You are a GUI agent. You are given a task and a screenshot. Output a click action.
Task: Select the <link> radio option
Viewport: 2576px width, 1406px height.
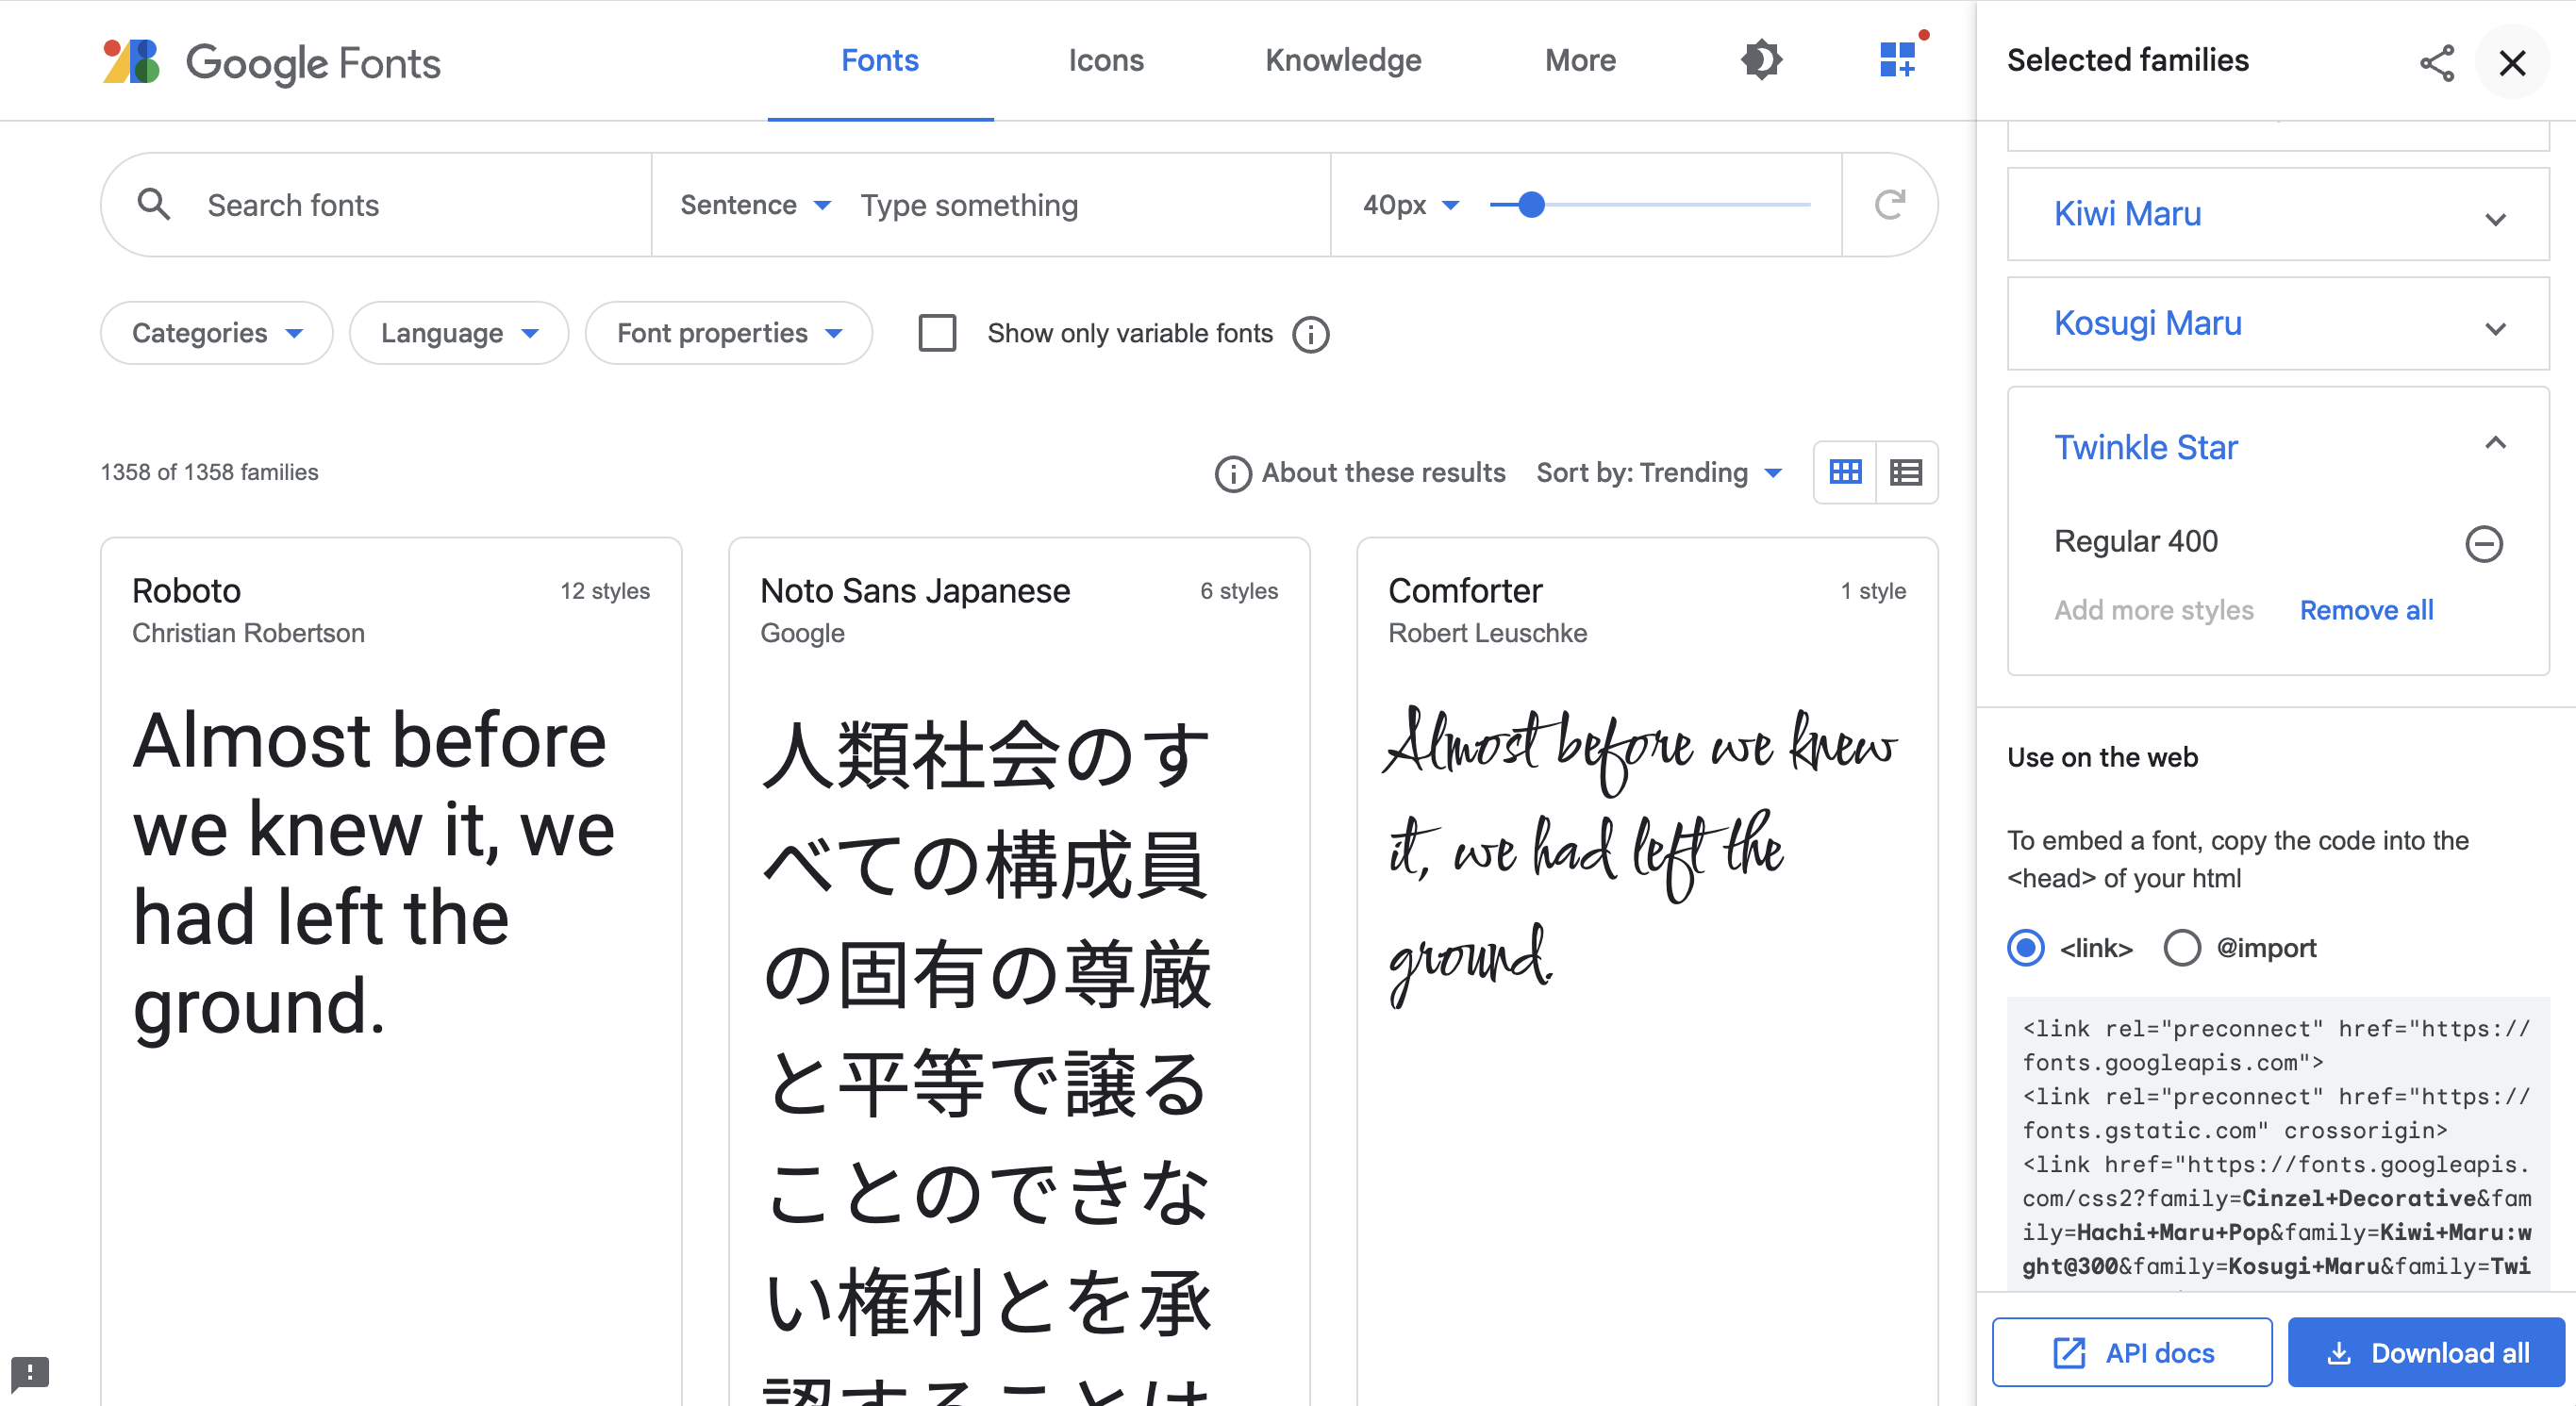click(2026, 947)
